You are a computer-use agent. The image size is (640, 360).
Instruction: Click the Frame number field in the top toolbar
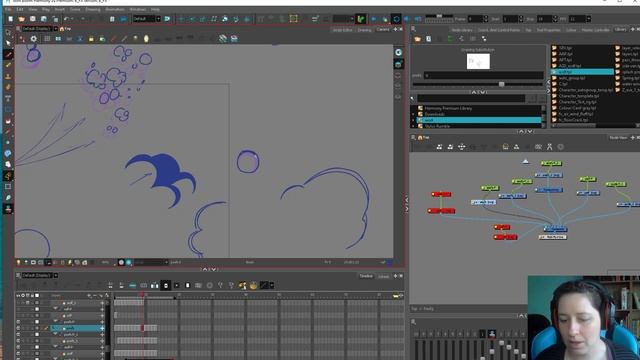(475, 19)
